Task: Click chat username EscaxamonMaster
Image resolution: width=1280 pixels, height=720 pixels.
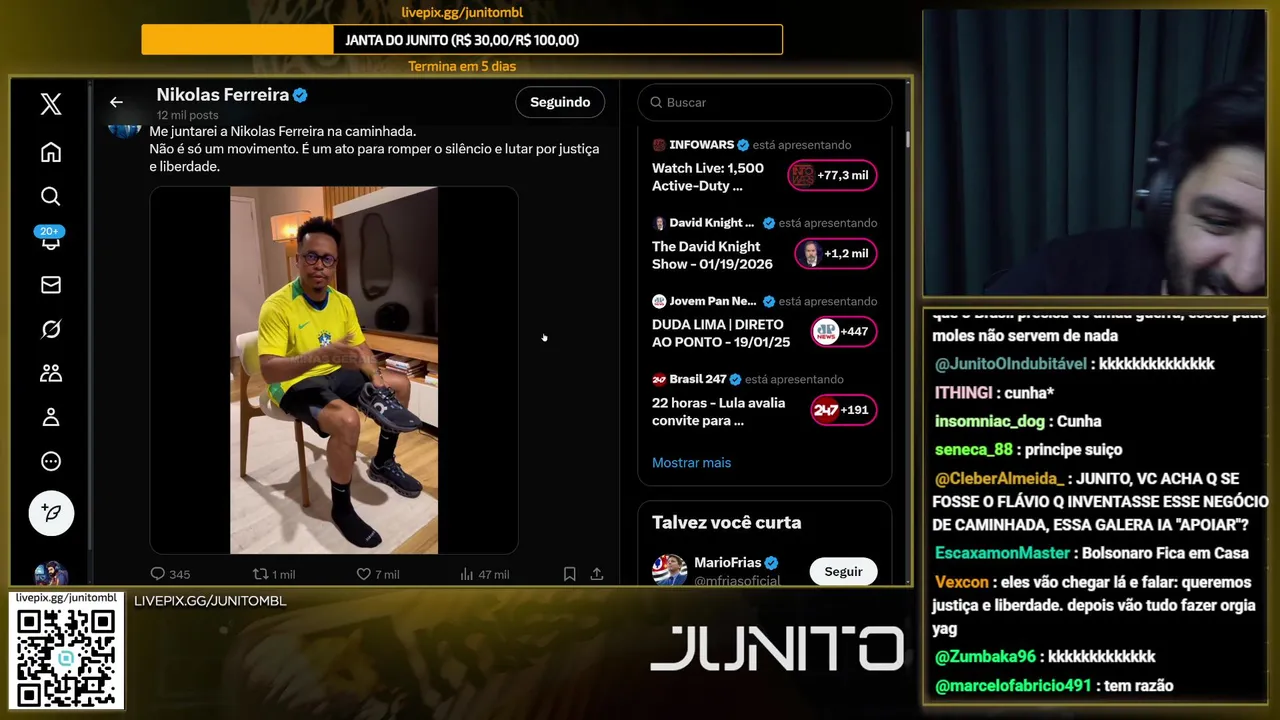Action: (x=1002, y=553)
